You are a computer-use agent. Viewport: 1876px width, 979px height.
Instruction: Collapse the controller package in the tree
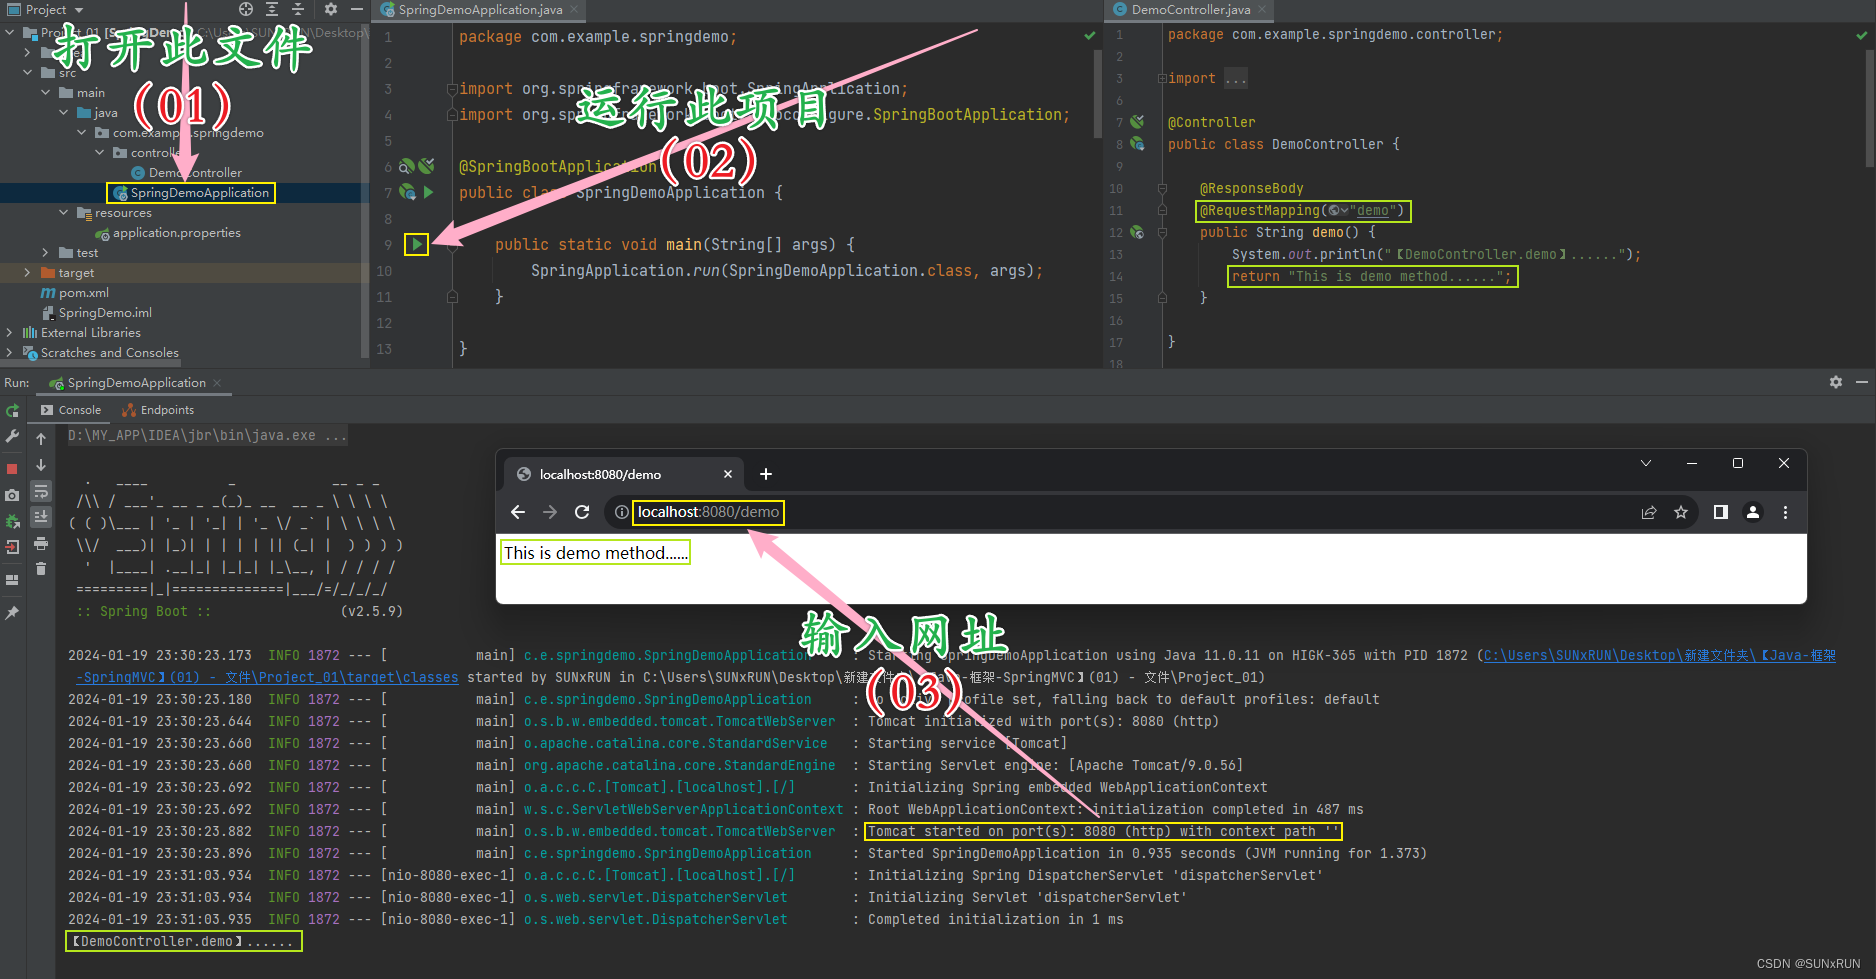(99, 152)
